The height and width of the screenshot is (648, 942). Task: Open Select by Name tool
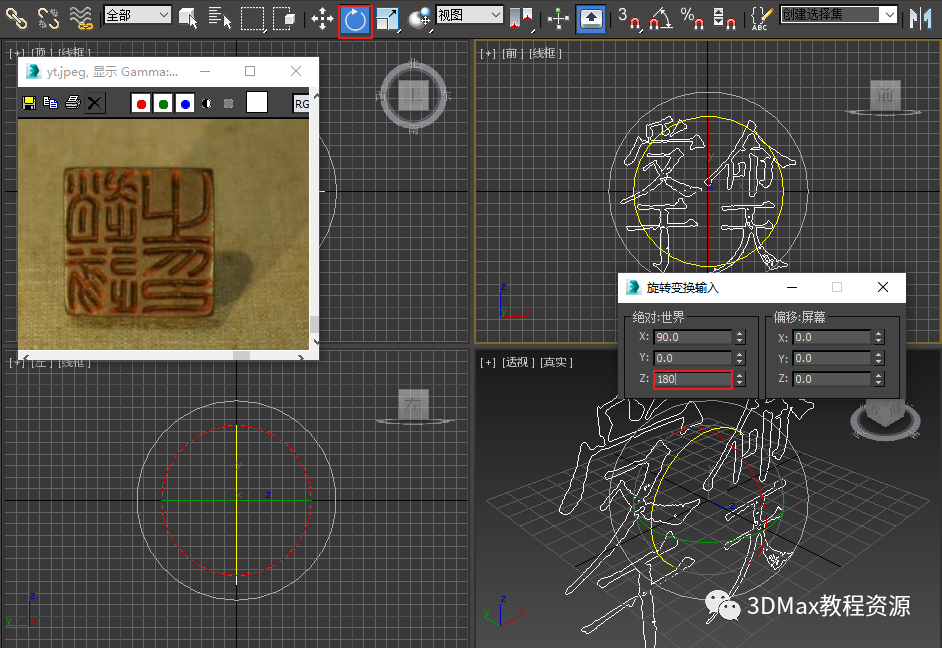(219, 19)
